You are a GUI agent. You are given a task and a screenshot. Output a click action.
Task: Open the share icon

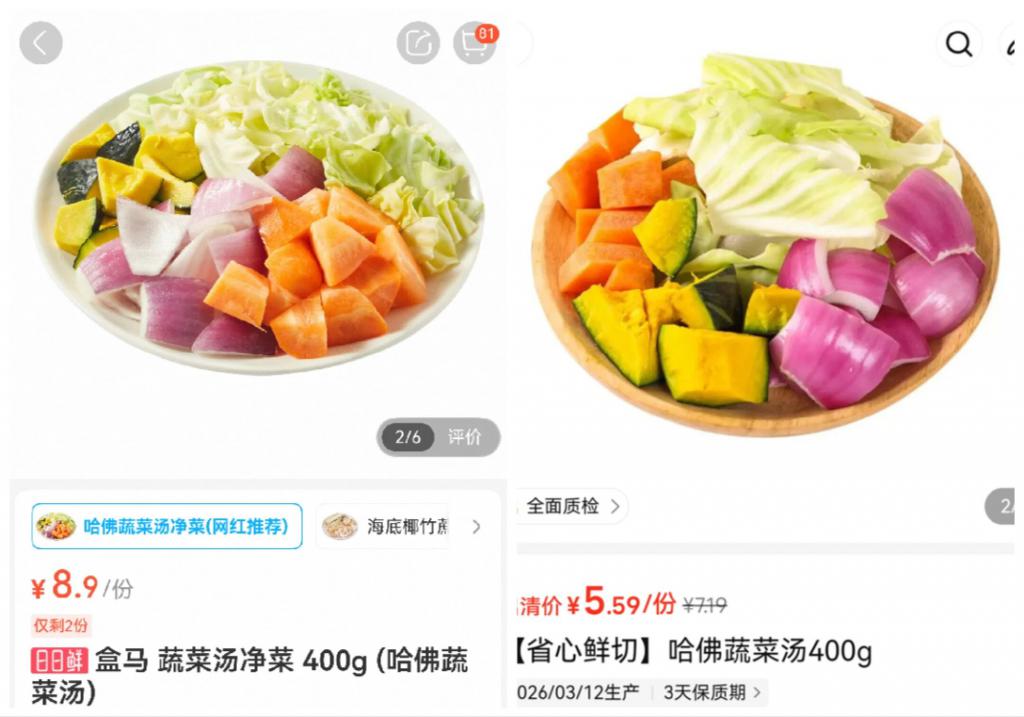pyautogui.click(x=418, y=43)
